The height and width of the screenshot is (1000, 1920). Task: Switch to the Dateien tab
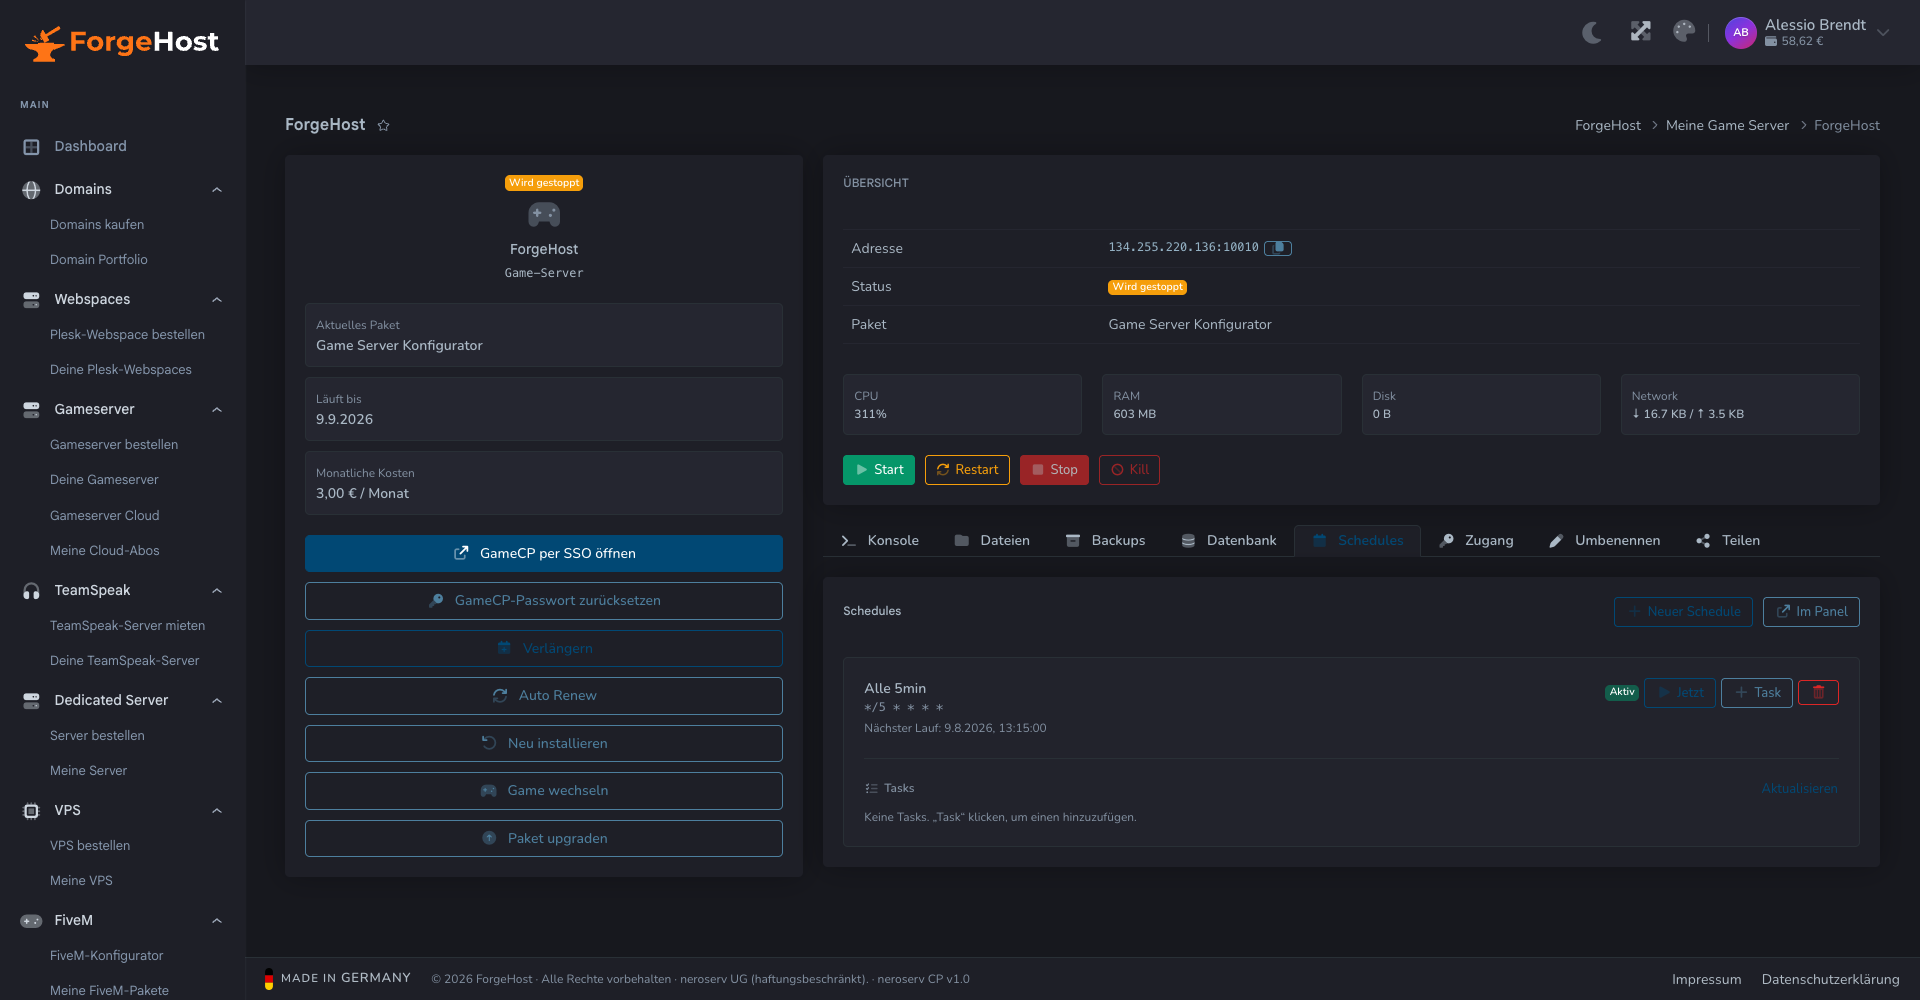[992, 541]
